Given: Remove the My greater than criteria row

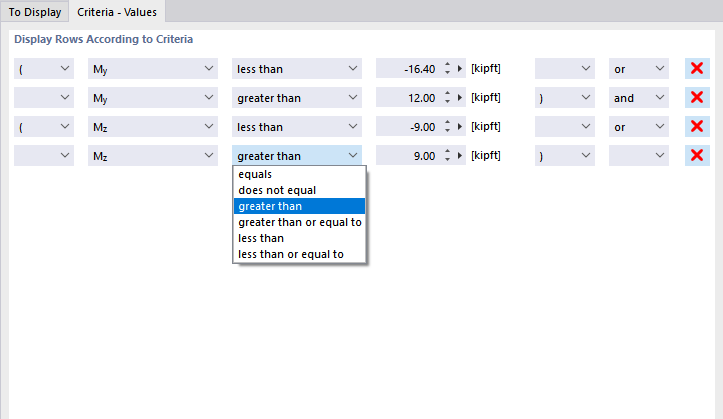Looking at the screenshot, I should pyautogui.click(x=697, y=98).
